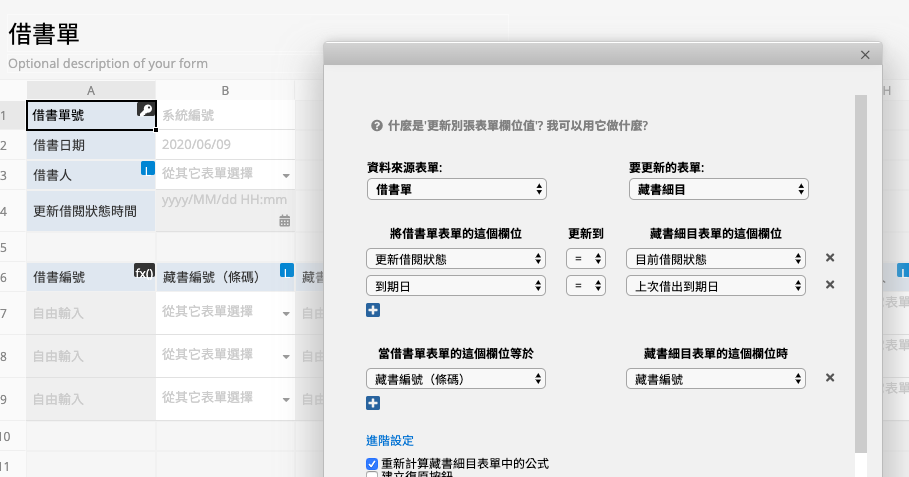Image resolution: width=909 pixels, height=477 pixels.
Task: Click the help question mark icon
Action: click(x=376, y=126)
